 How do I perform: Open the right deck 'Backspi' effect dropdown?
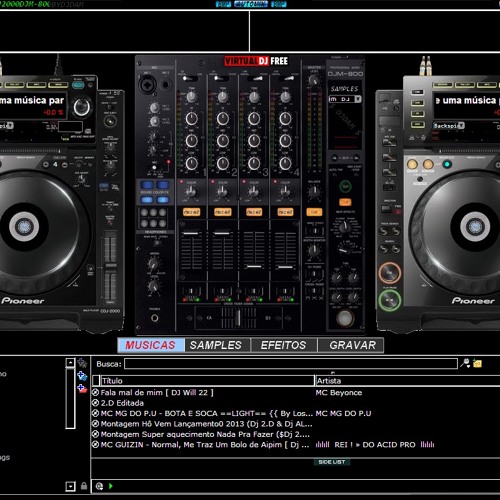coord(461,125)
